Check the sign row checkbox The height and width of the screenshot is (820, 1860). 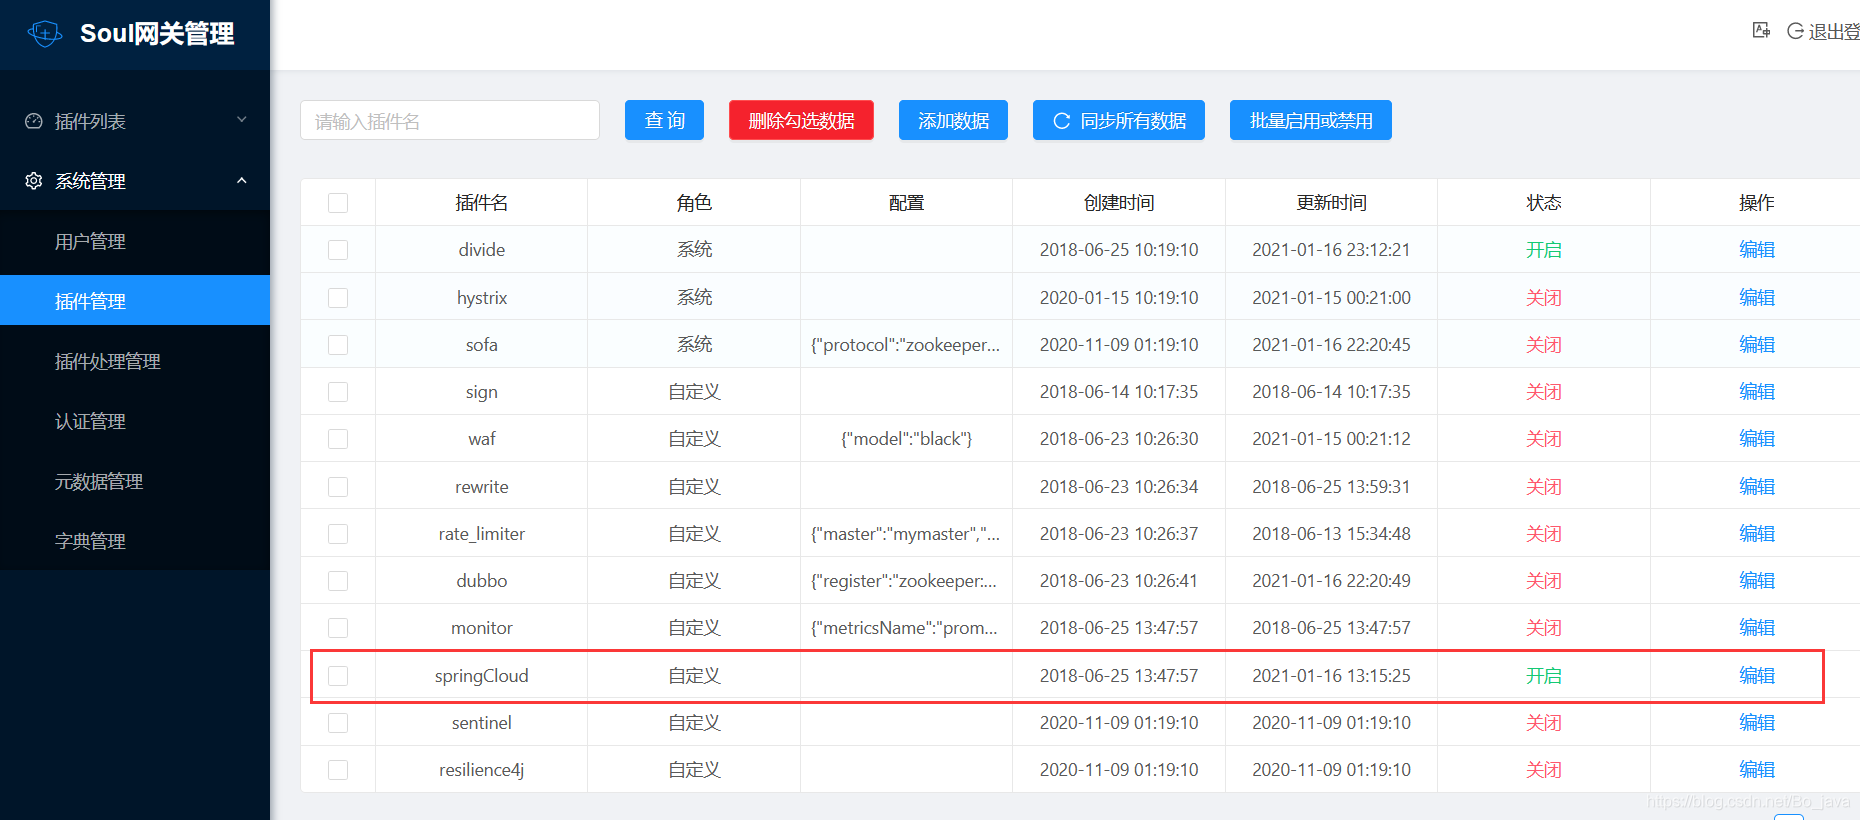click(338, 392)
